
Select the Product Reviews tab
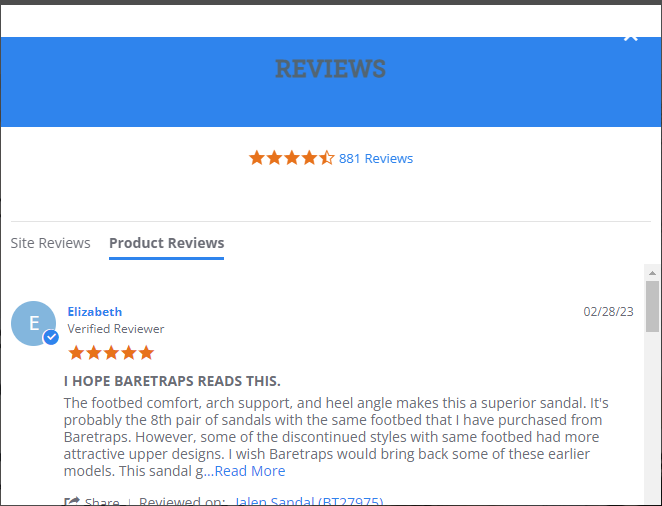166,243
